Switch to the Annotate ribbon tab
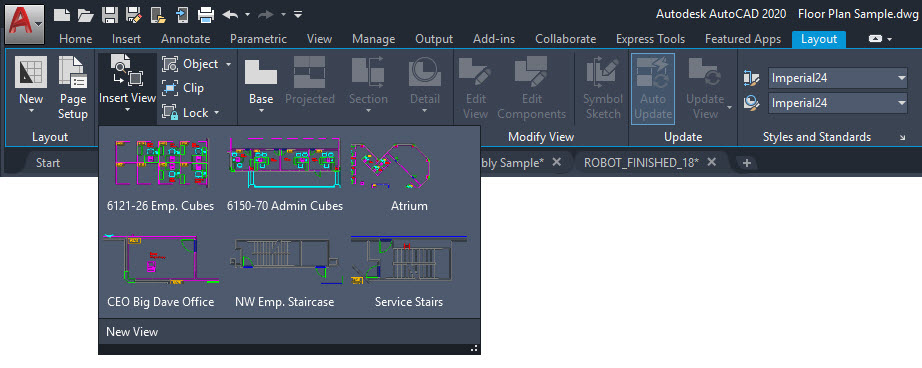 (186, 39)
